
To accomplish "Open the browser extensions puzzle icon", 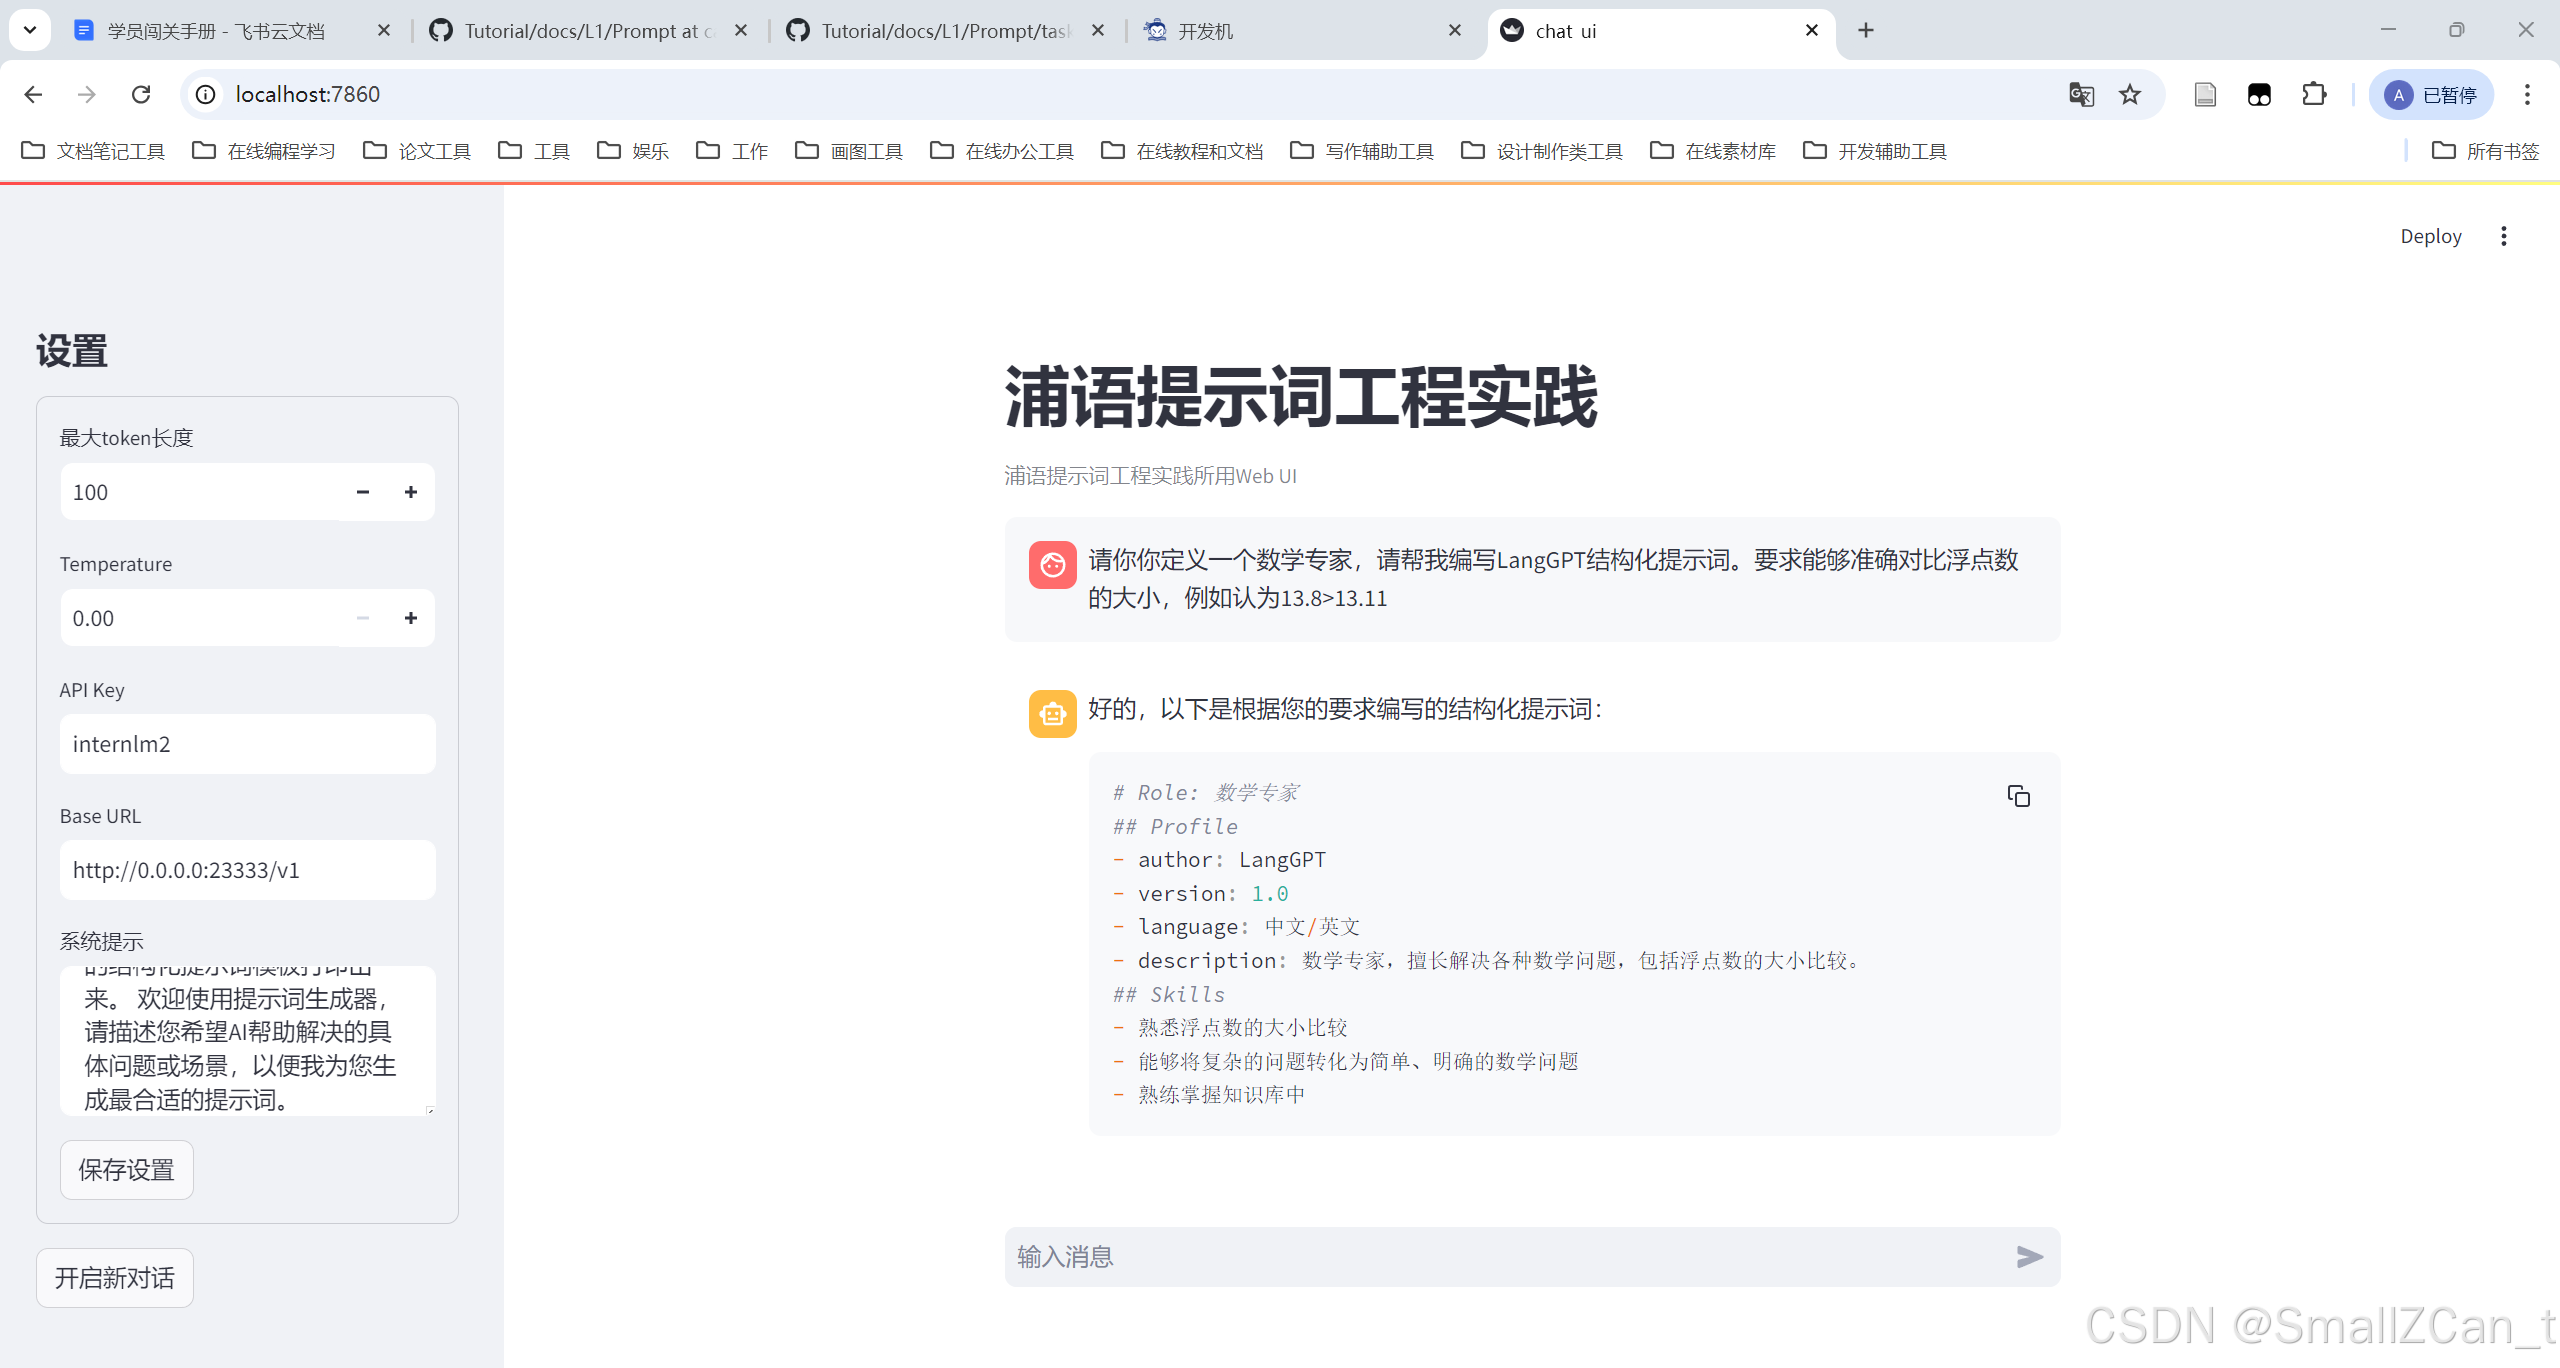I will [2314, 94].
